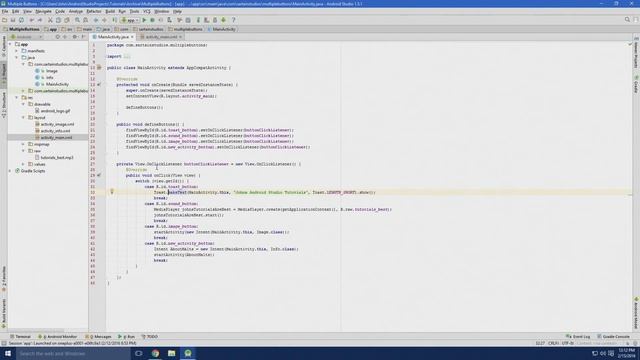Close the MainActivity.java tab
640x360 pixels.
point(132,37)
